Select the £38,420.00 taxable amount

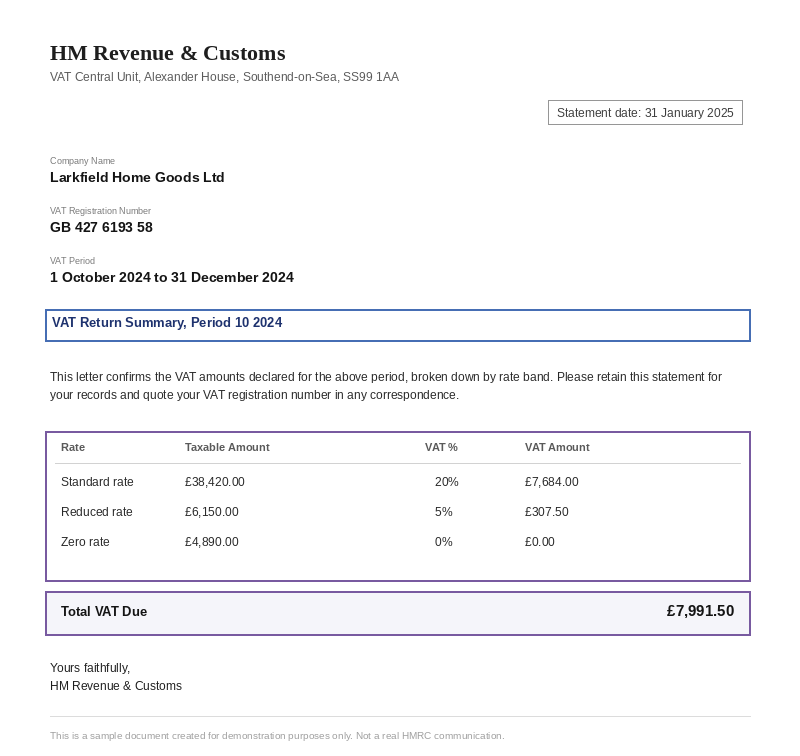214,482
